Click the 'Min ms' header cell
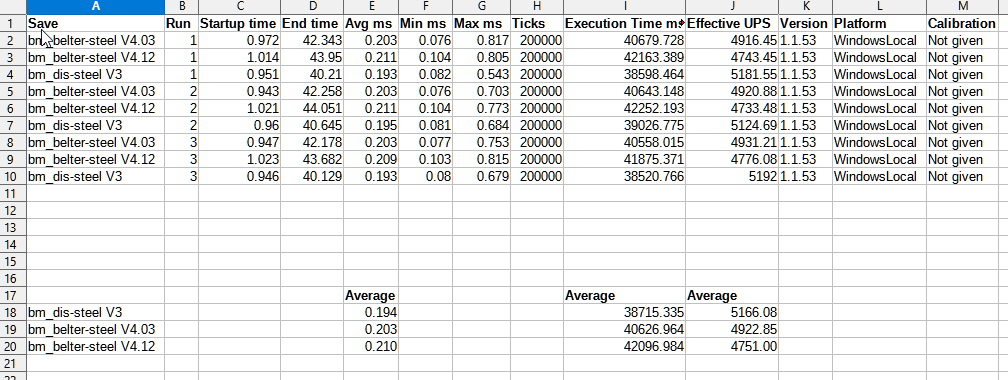The height and width of the screenshot is (380, 1008). [x=426, y=23]
